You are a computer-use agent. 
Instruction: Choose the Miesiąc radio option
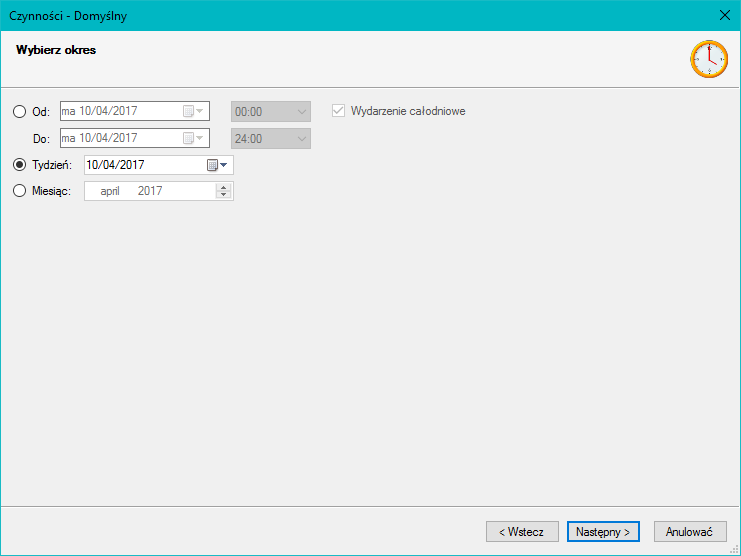pyautogui.click(x=20, y=191)
